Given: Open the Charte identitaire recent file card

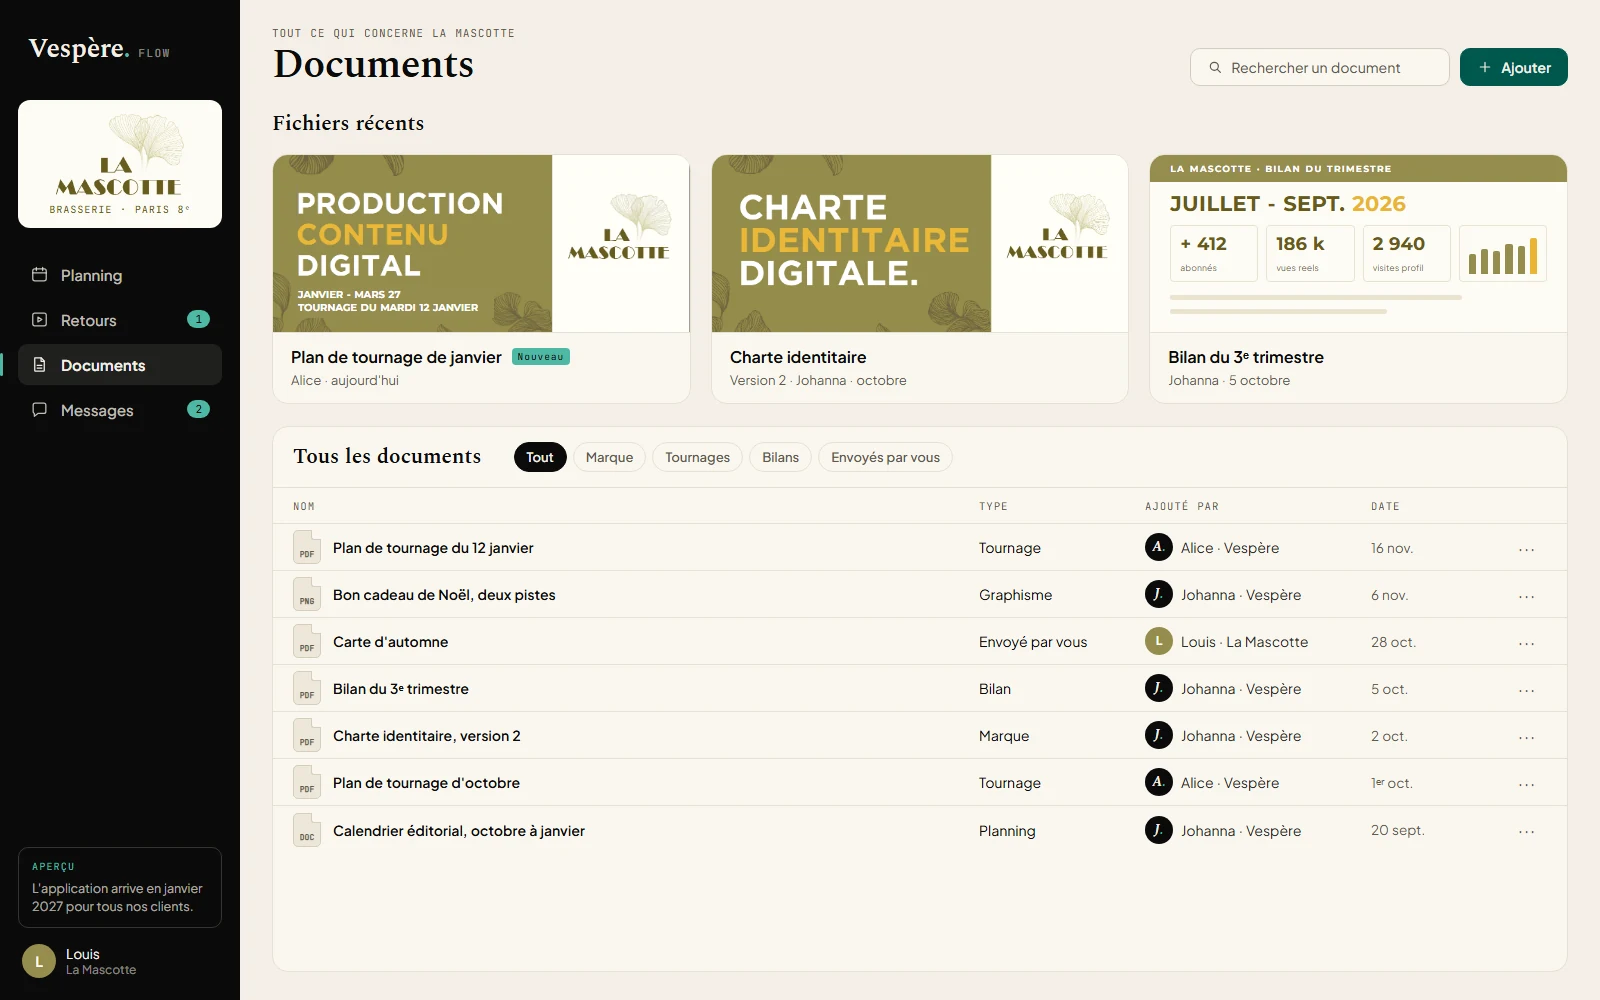Looking at the screenshot, I should tap(920, 279).
